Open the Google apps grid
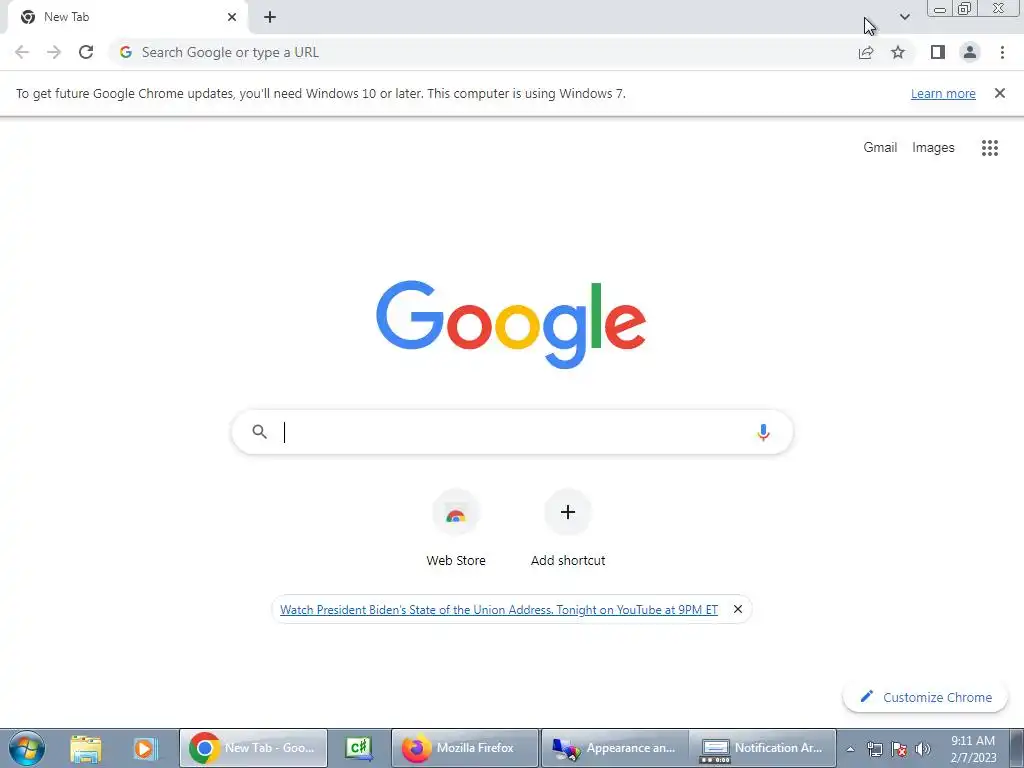This screenshot has width=1024, height=768. click(x=989, y=148)
